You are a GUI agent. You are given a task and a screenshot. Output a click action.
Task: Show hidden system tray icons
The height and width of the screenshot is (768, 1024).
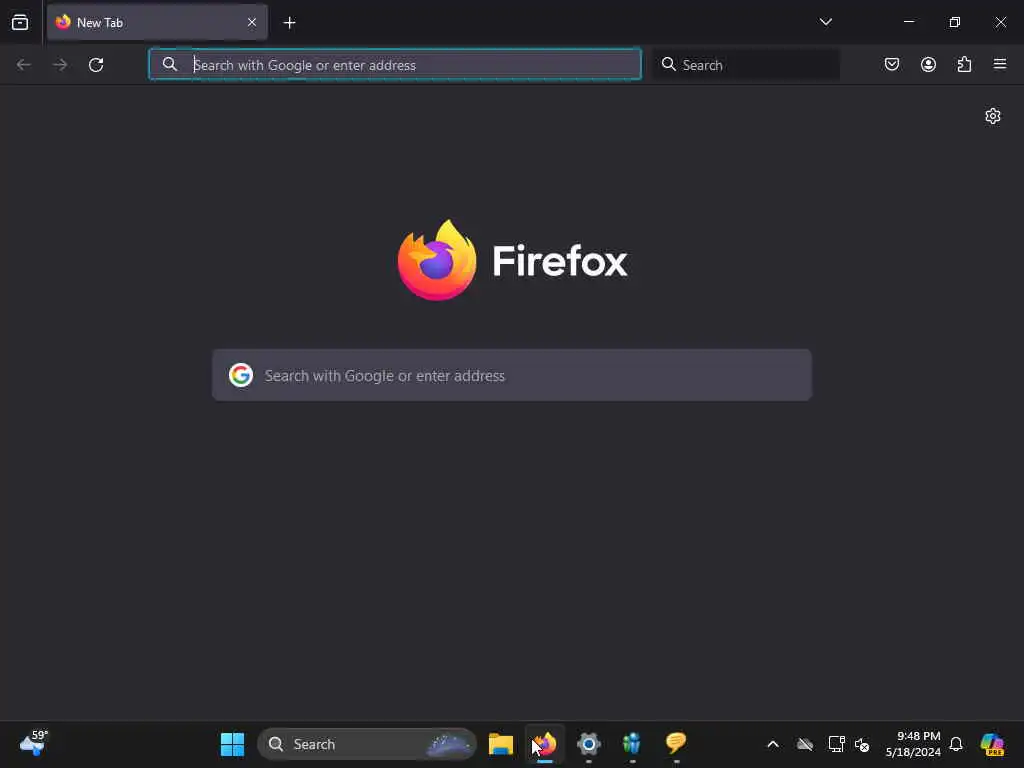[x=773, y=744]
